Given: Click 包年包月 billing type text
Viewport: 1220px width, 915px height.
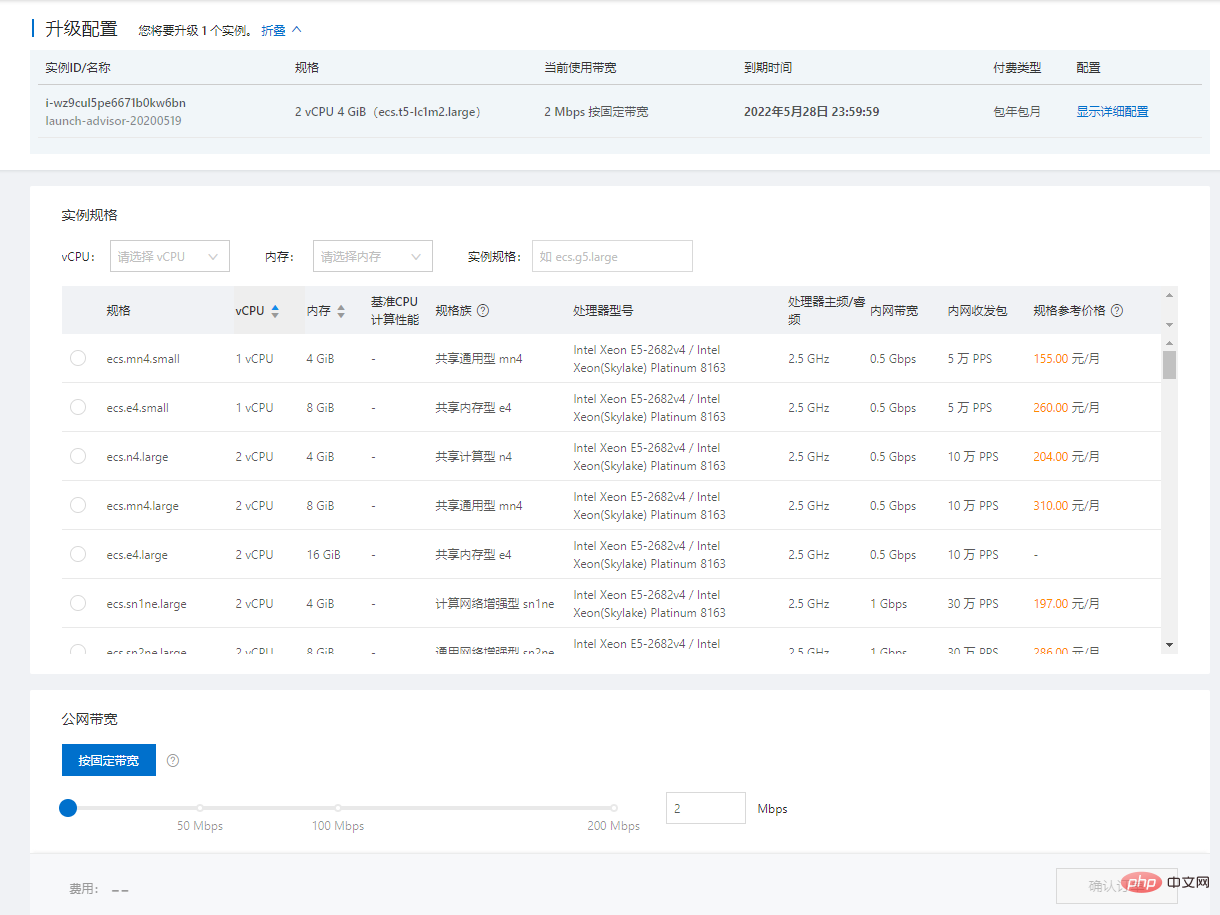Looking at the screenshot, I should click(x=1017, y=112).
